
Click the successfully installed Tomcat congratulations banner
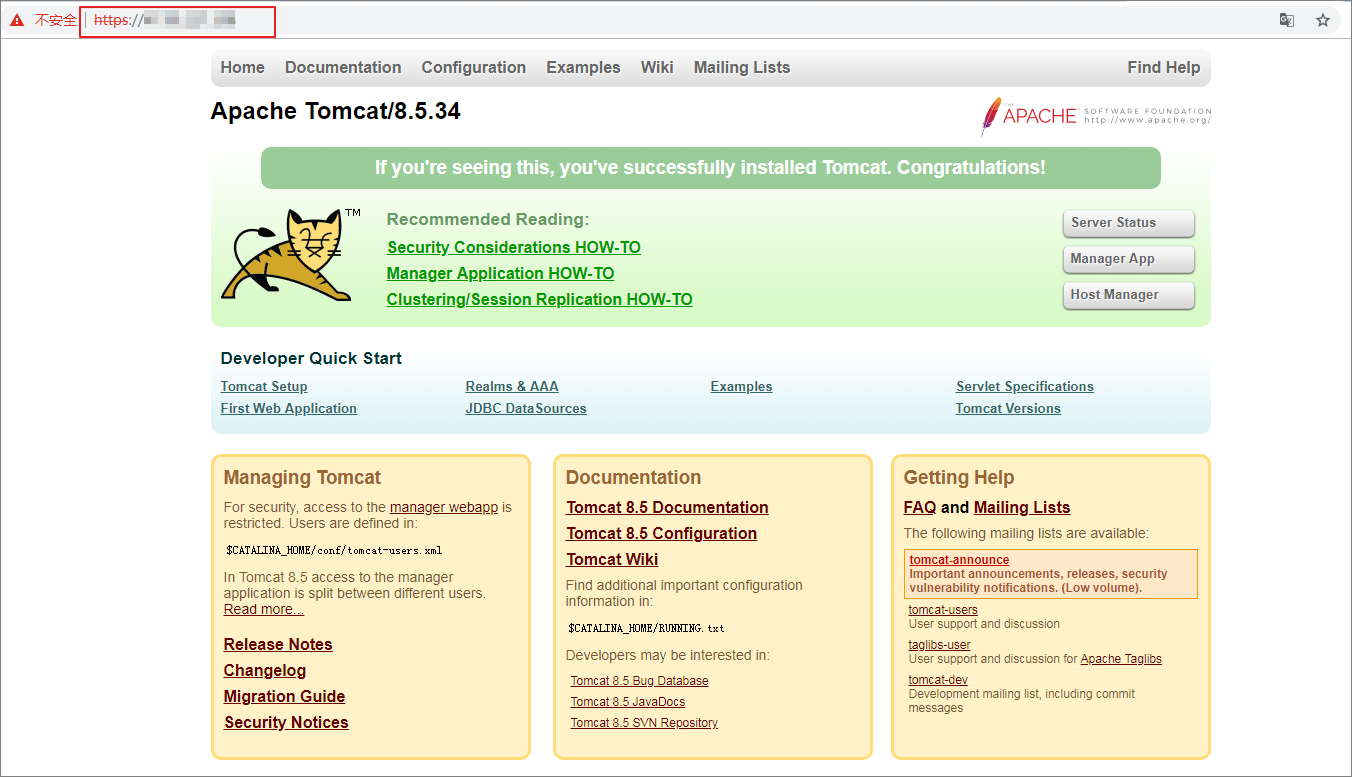711,168
